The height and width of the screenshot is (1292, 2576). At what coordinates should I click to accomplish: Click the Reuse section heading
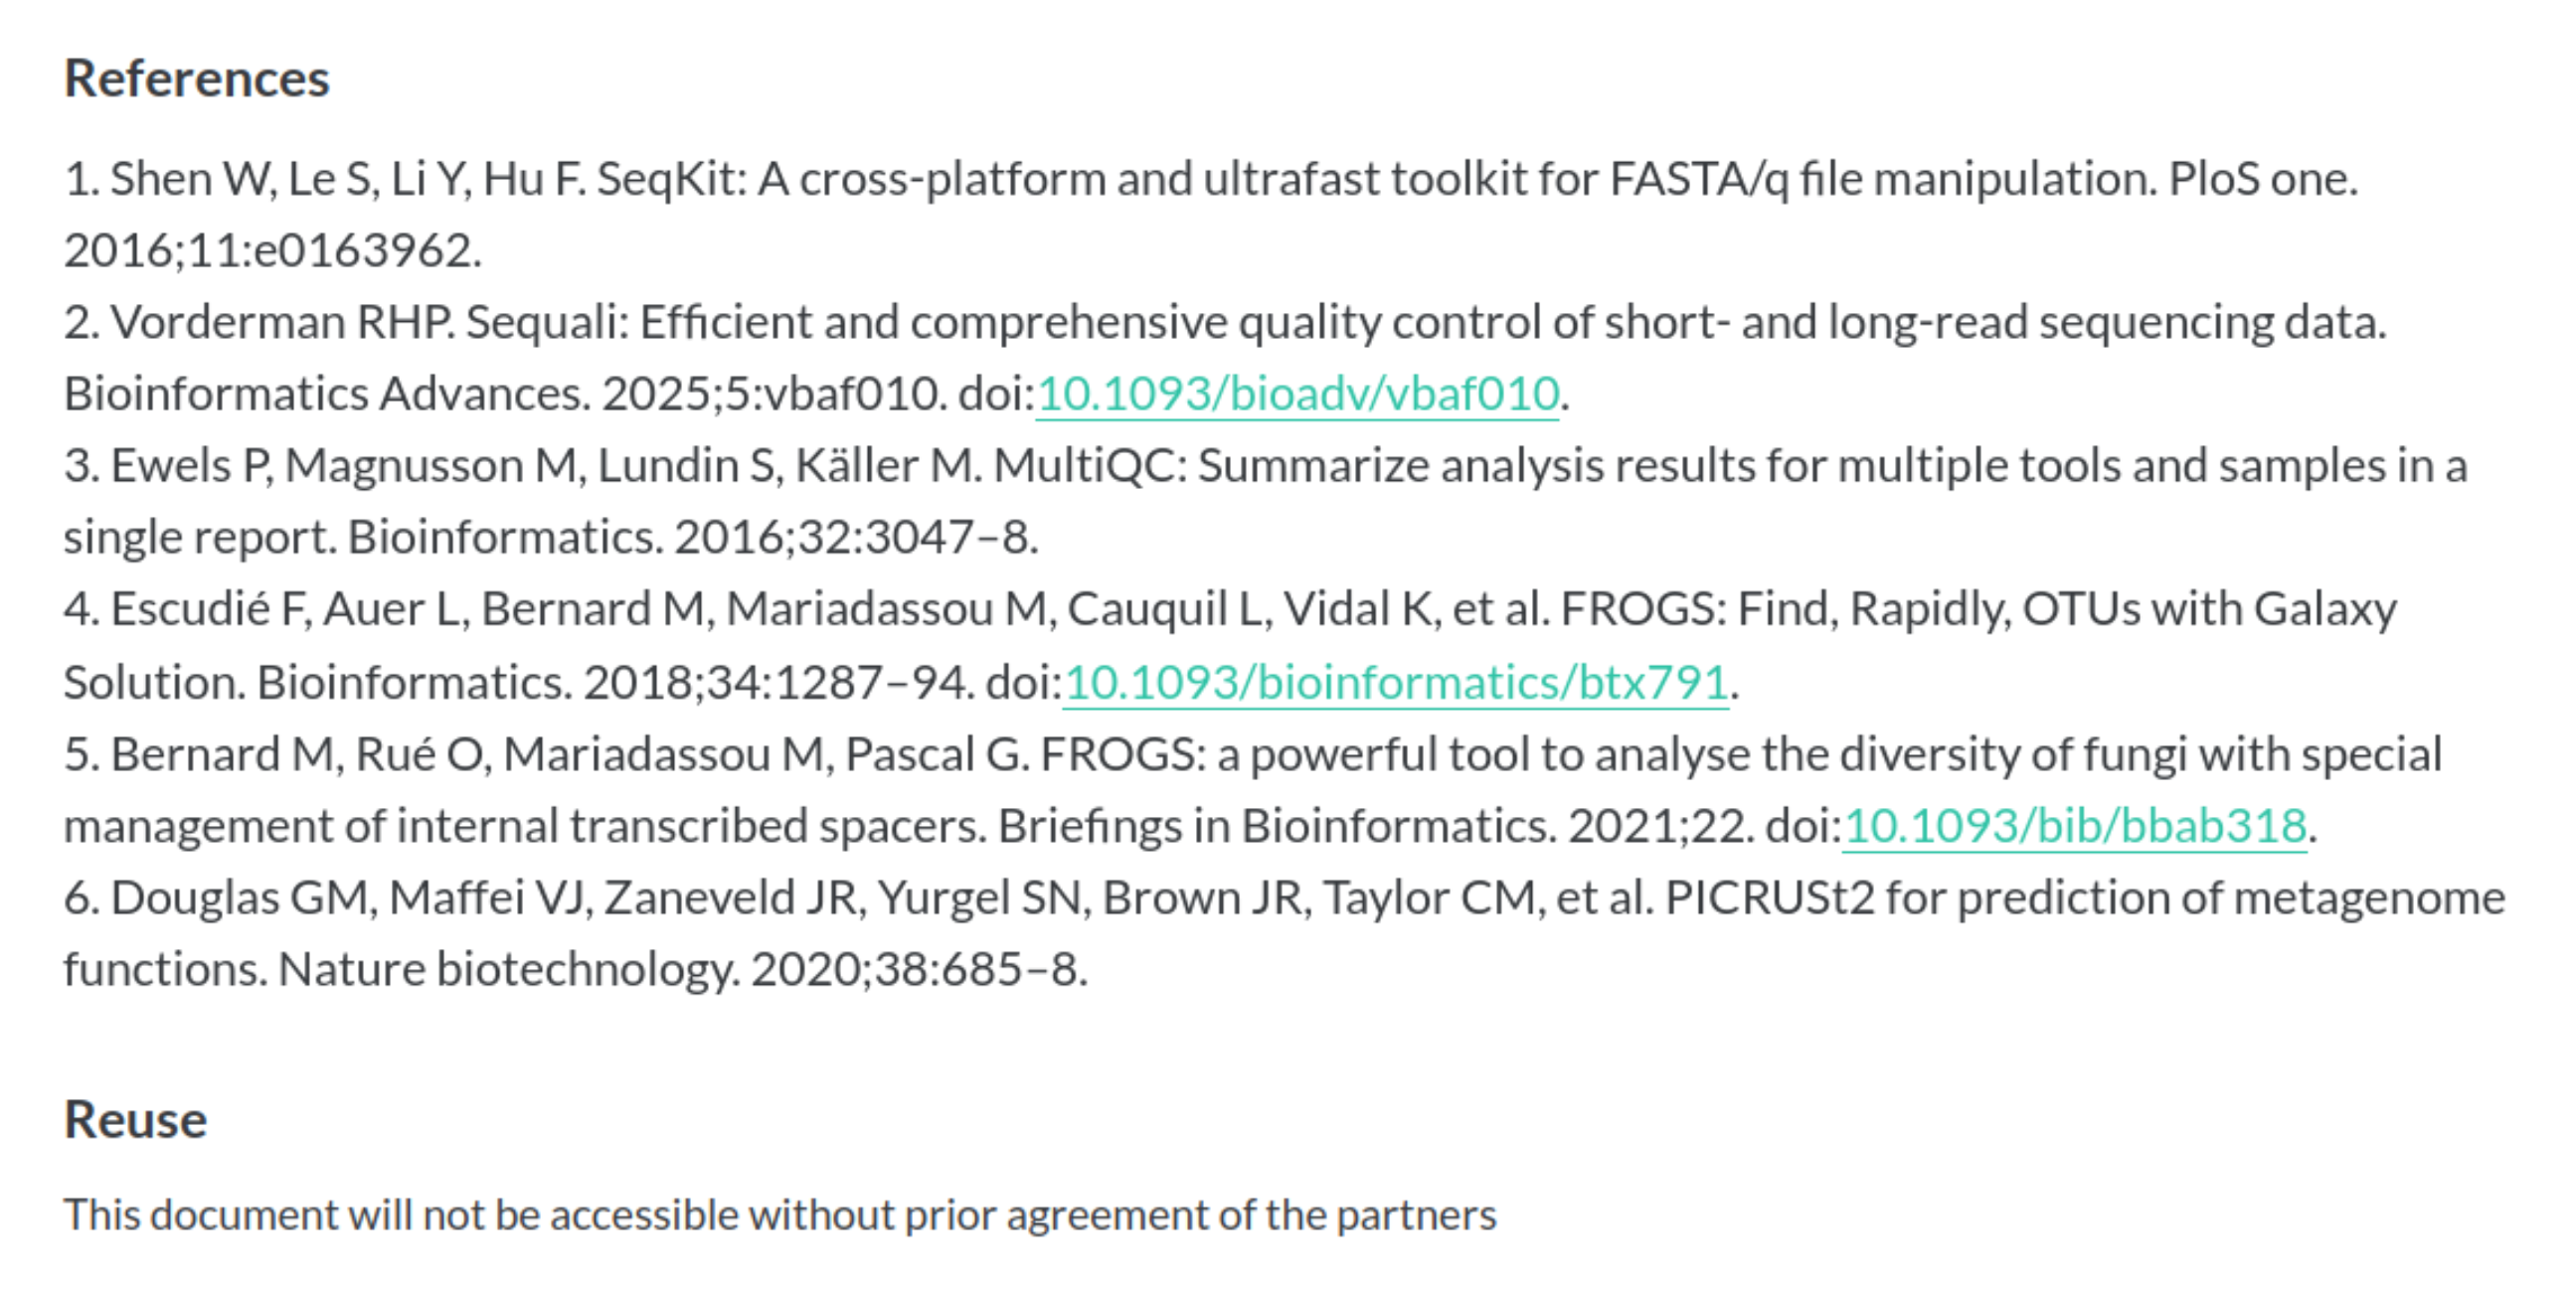(x=135, y=1119)
